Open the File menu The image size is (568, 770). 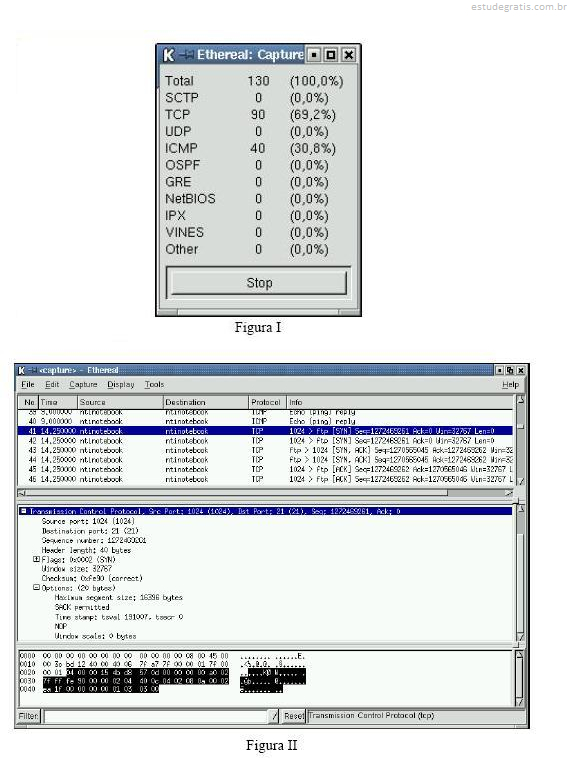(x=28, y=385)
